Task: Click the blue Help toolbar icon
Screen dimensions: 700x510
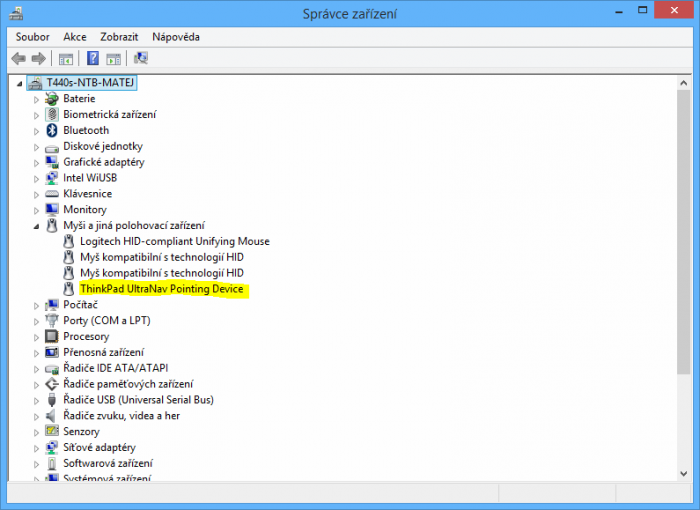Action: [92, 59]
